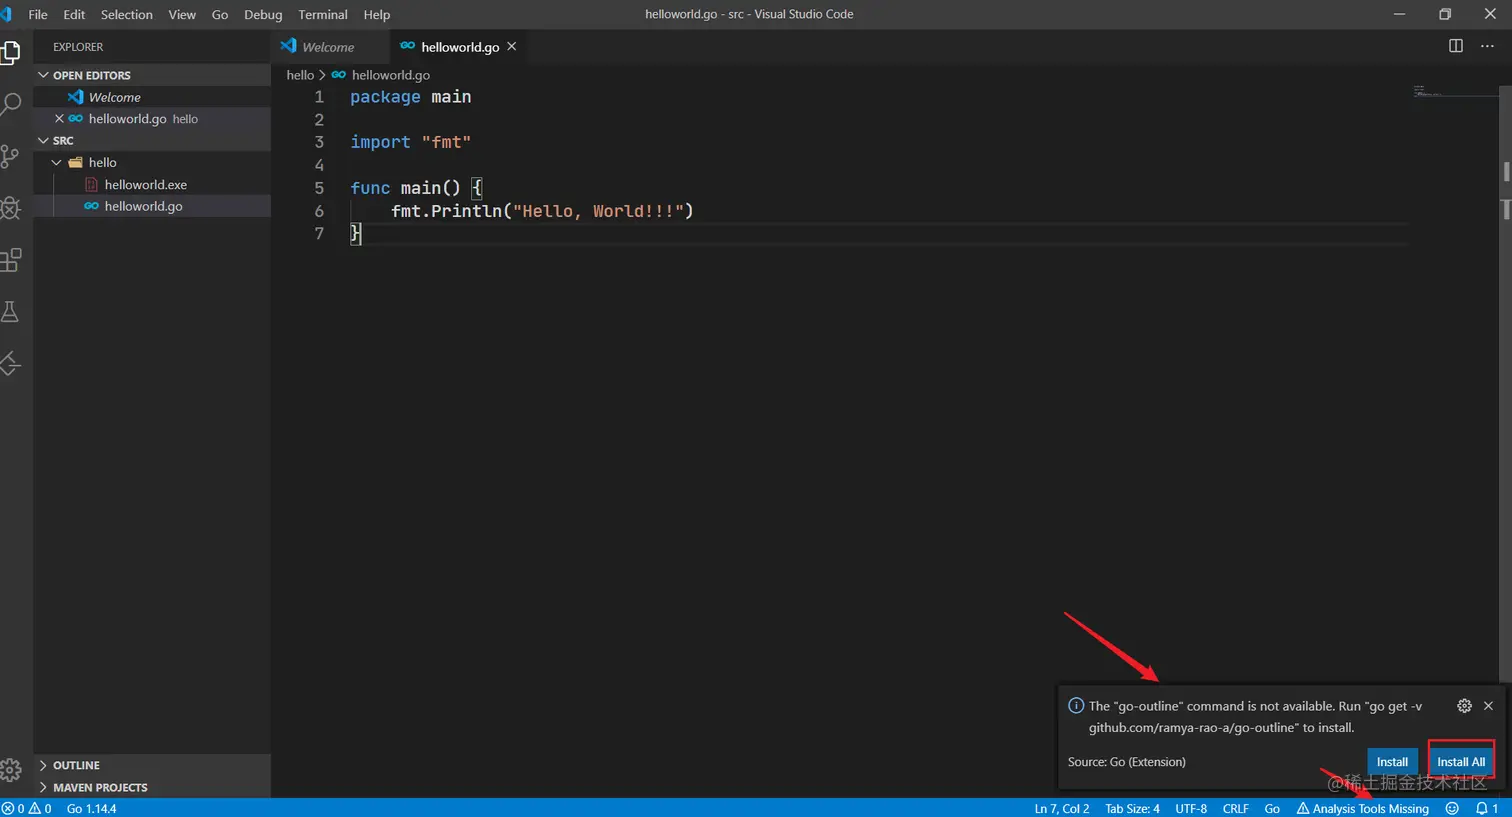Viewport: 1512px width, 817px height.
Task: Collapse the hello folder
Action: coord(57,162)
